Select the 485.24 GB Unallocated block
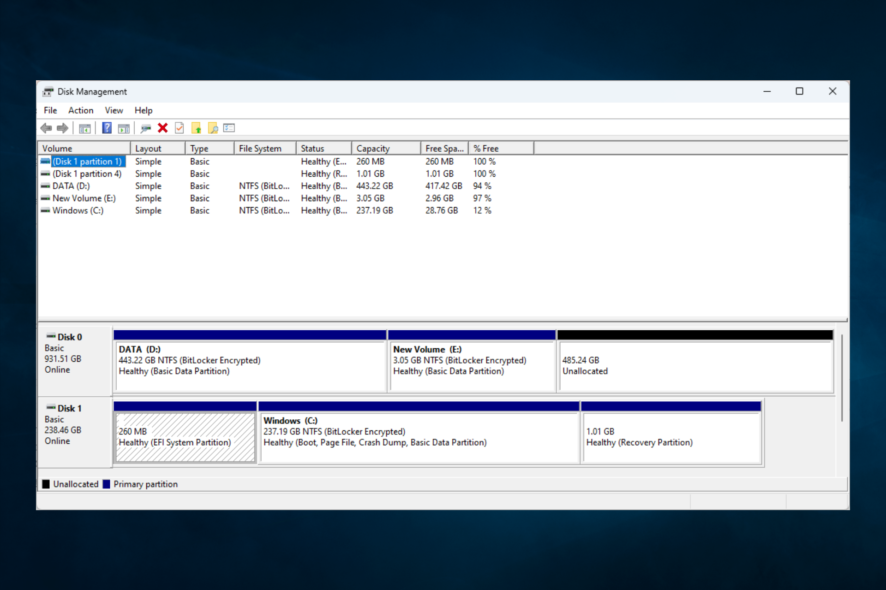The height and width of the screenshot is (590, 886). (696, 362)
